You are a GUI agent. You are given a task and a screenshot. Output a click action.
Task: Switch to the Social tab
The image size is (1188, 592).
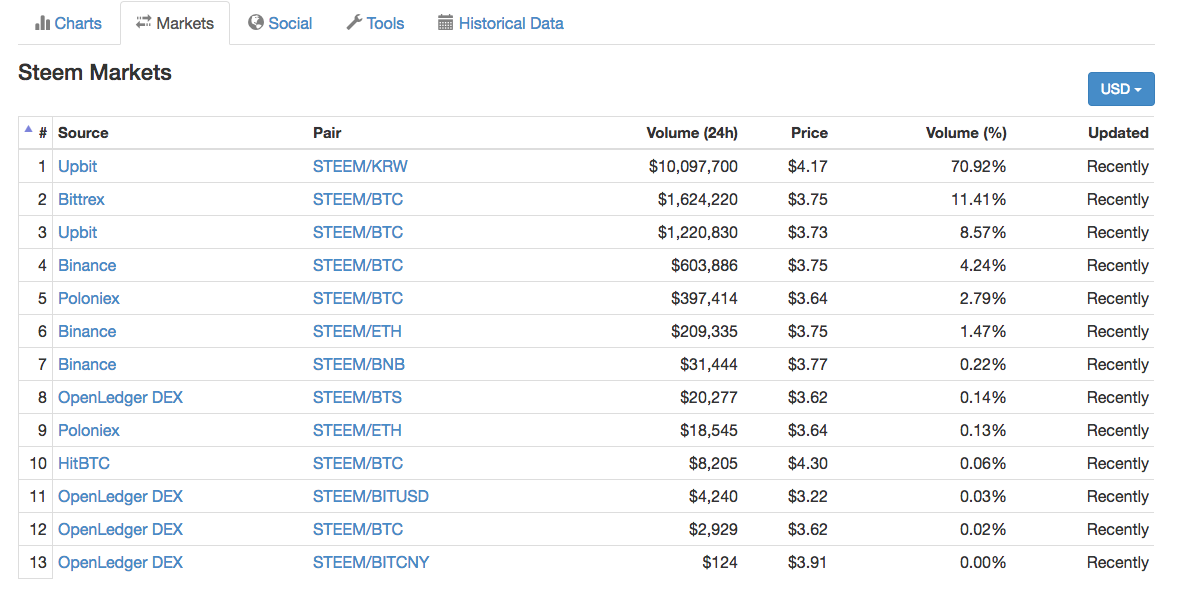pos(280,23)
